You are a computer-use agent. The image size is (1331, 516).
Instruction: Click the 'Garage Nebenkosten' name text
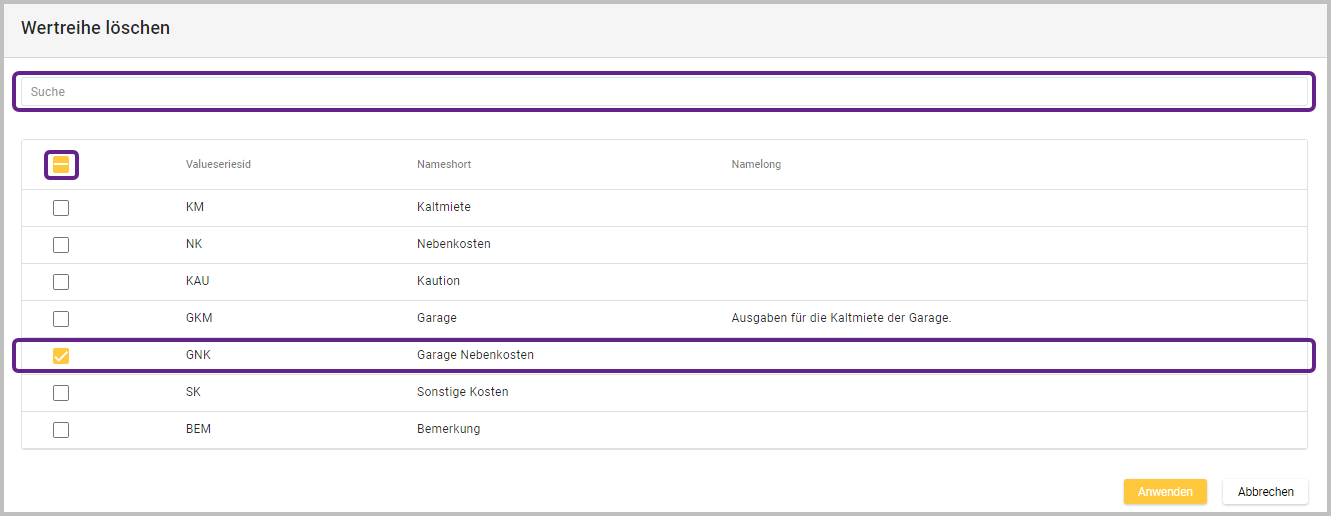click(475, 355)
